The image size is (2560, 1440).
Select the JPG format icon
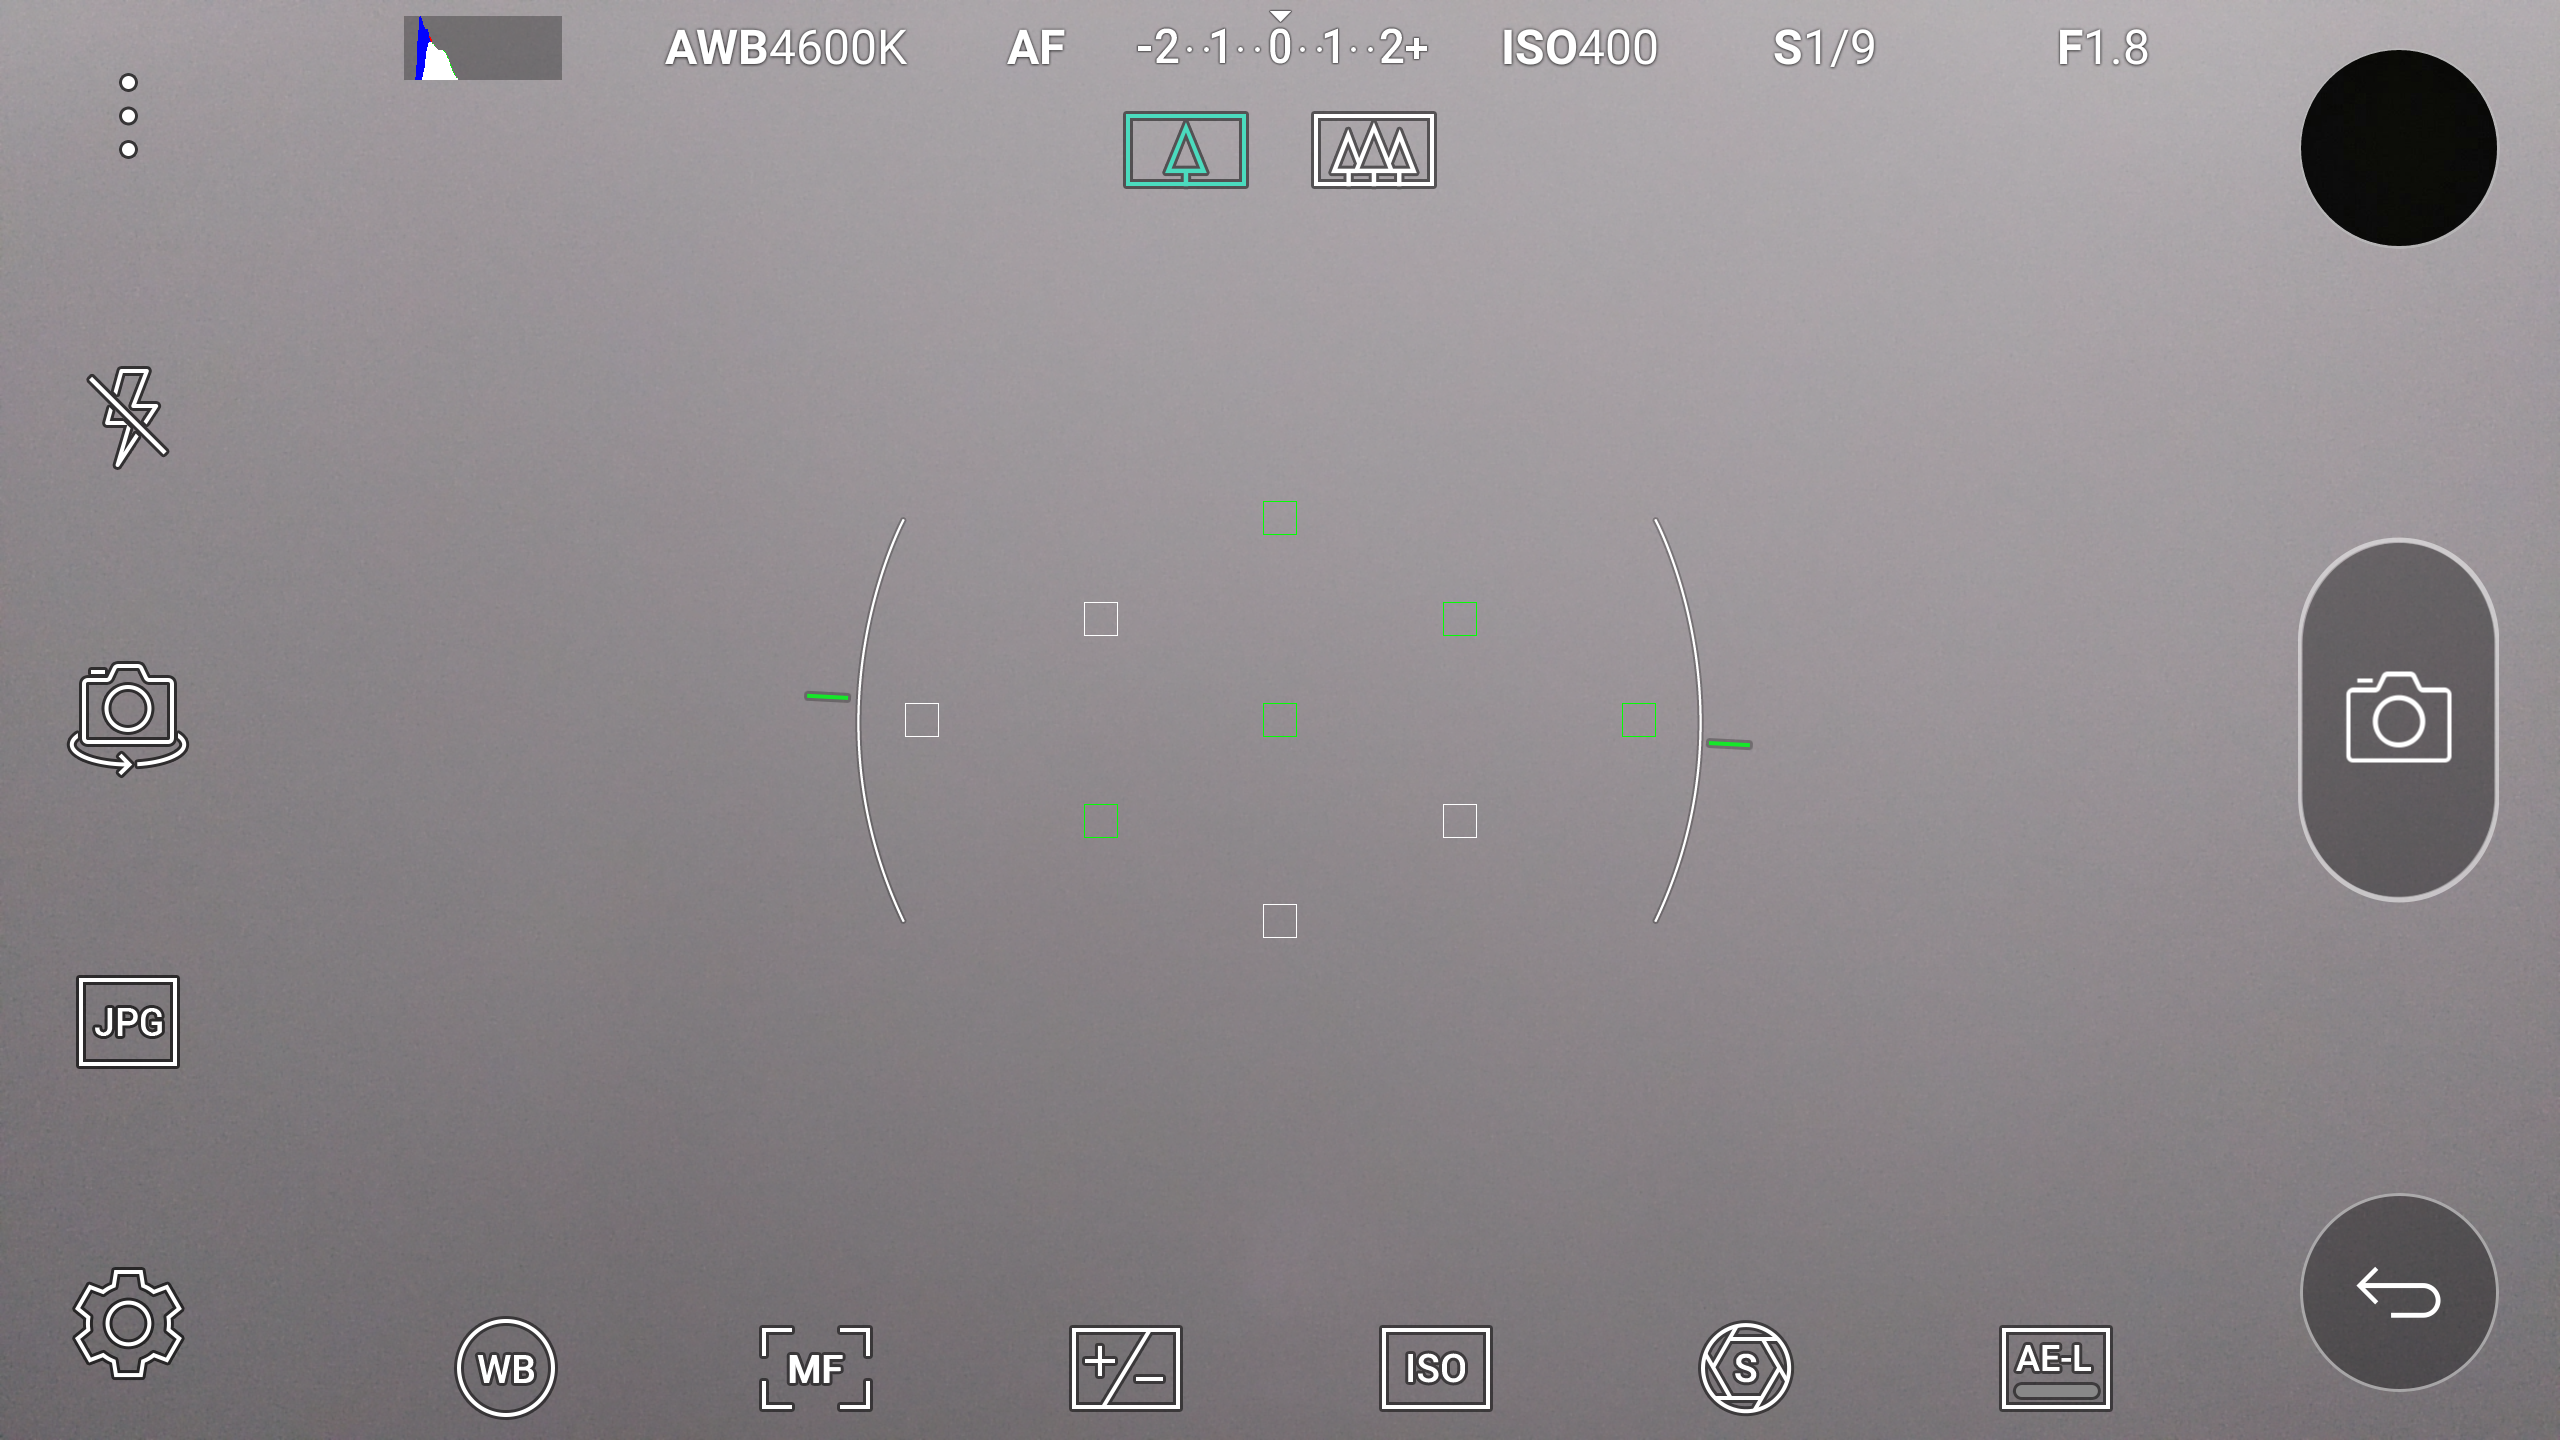(x=127, y=1022)
